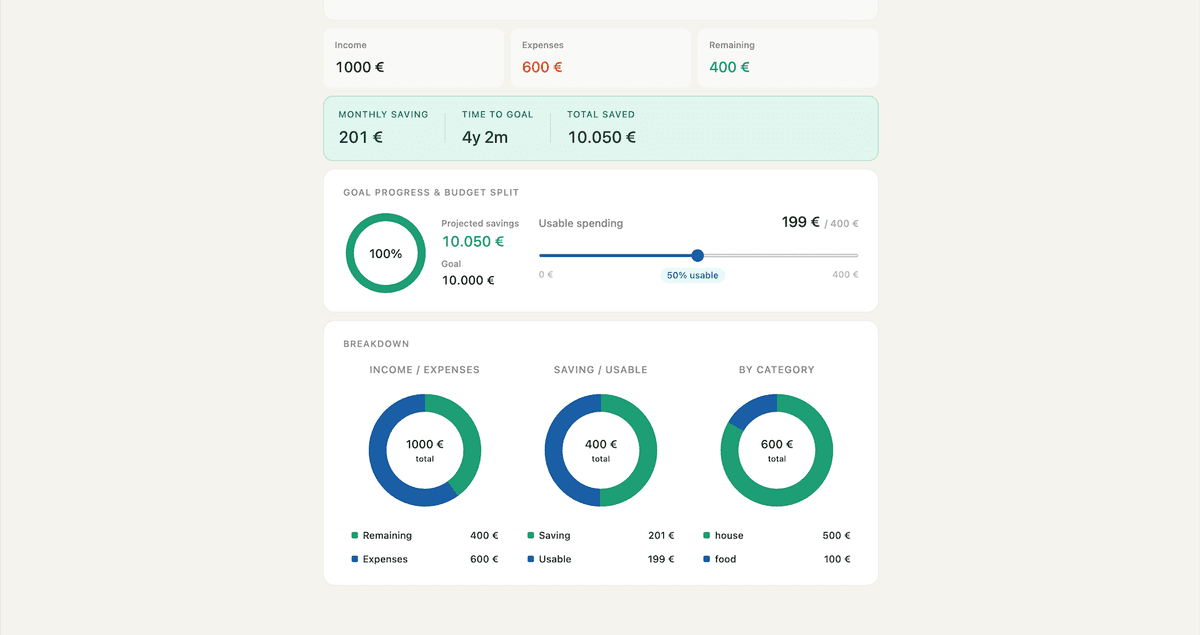This screenshot has height=635, width=1200.
Task: Click the house amount 500 €
Action: [837, 536]
